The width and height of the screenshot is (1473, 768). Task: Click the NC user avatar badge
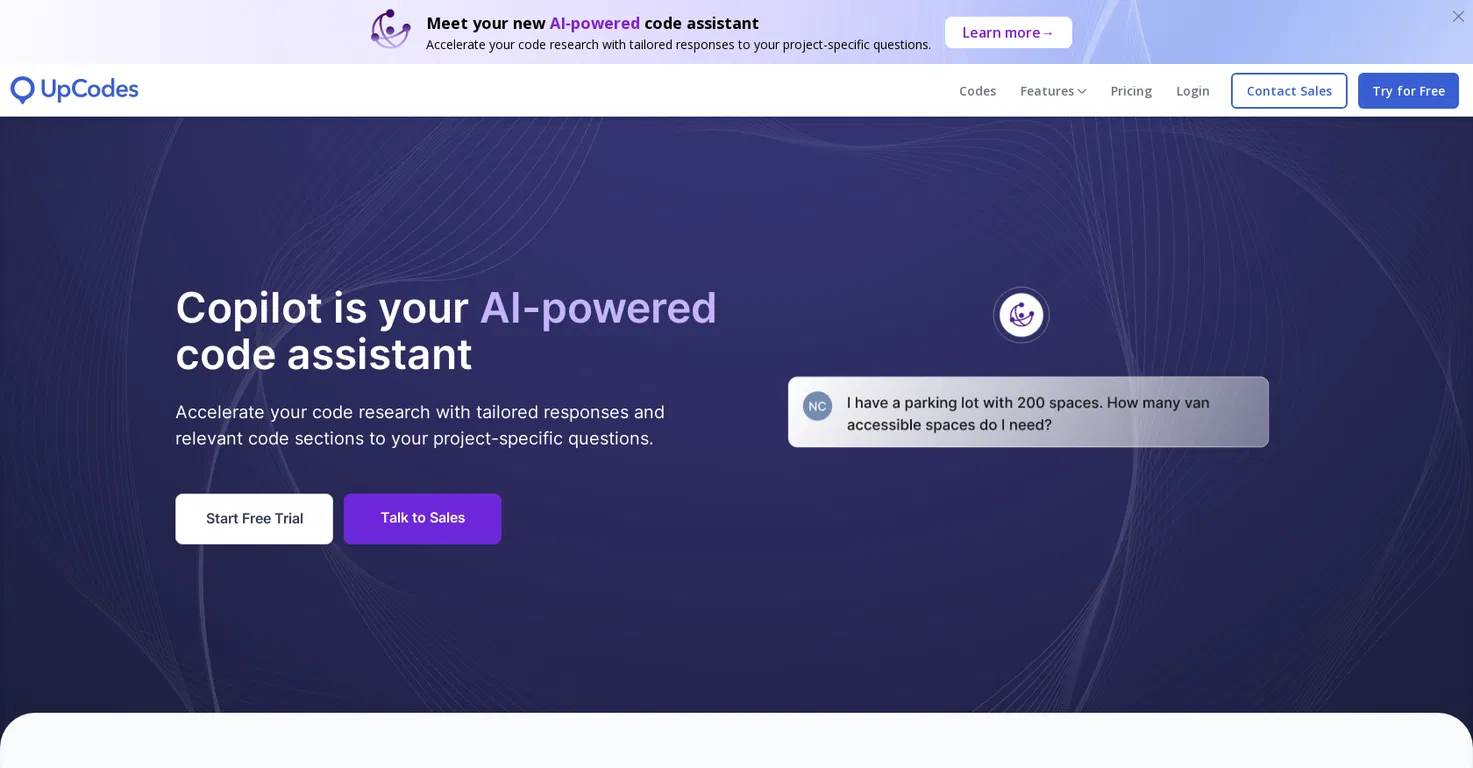pos(817,406)
